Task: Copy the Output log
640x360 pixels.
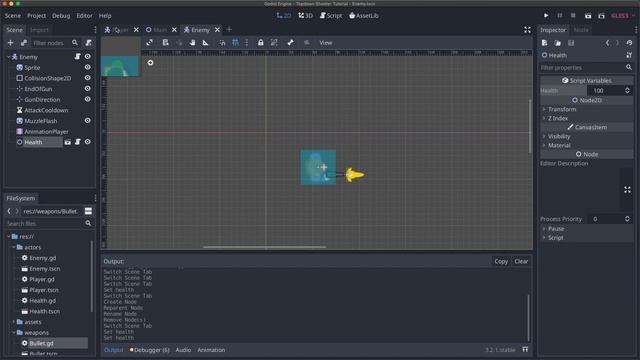Action: click(501, 261)
